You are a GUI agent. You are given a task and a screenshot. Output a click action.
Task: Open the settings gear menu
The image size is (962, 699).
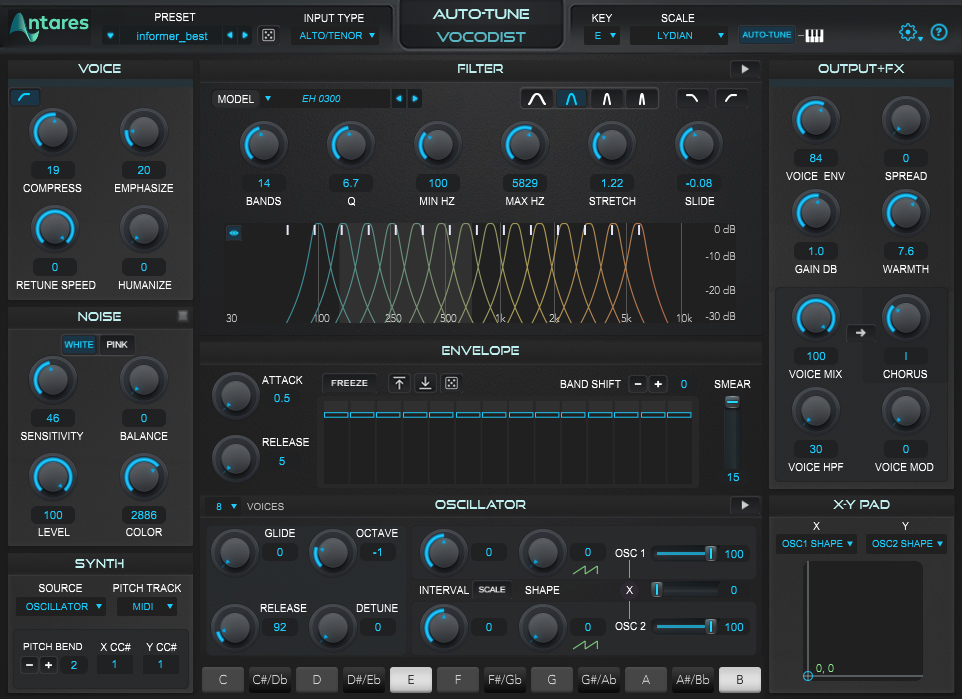pos(909,33)
